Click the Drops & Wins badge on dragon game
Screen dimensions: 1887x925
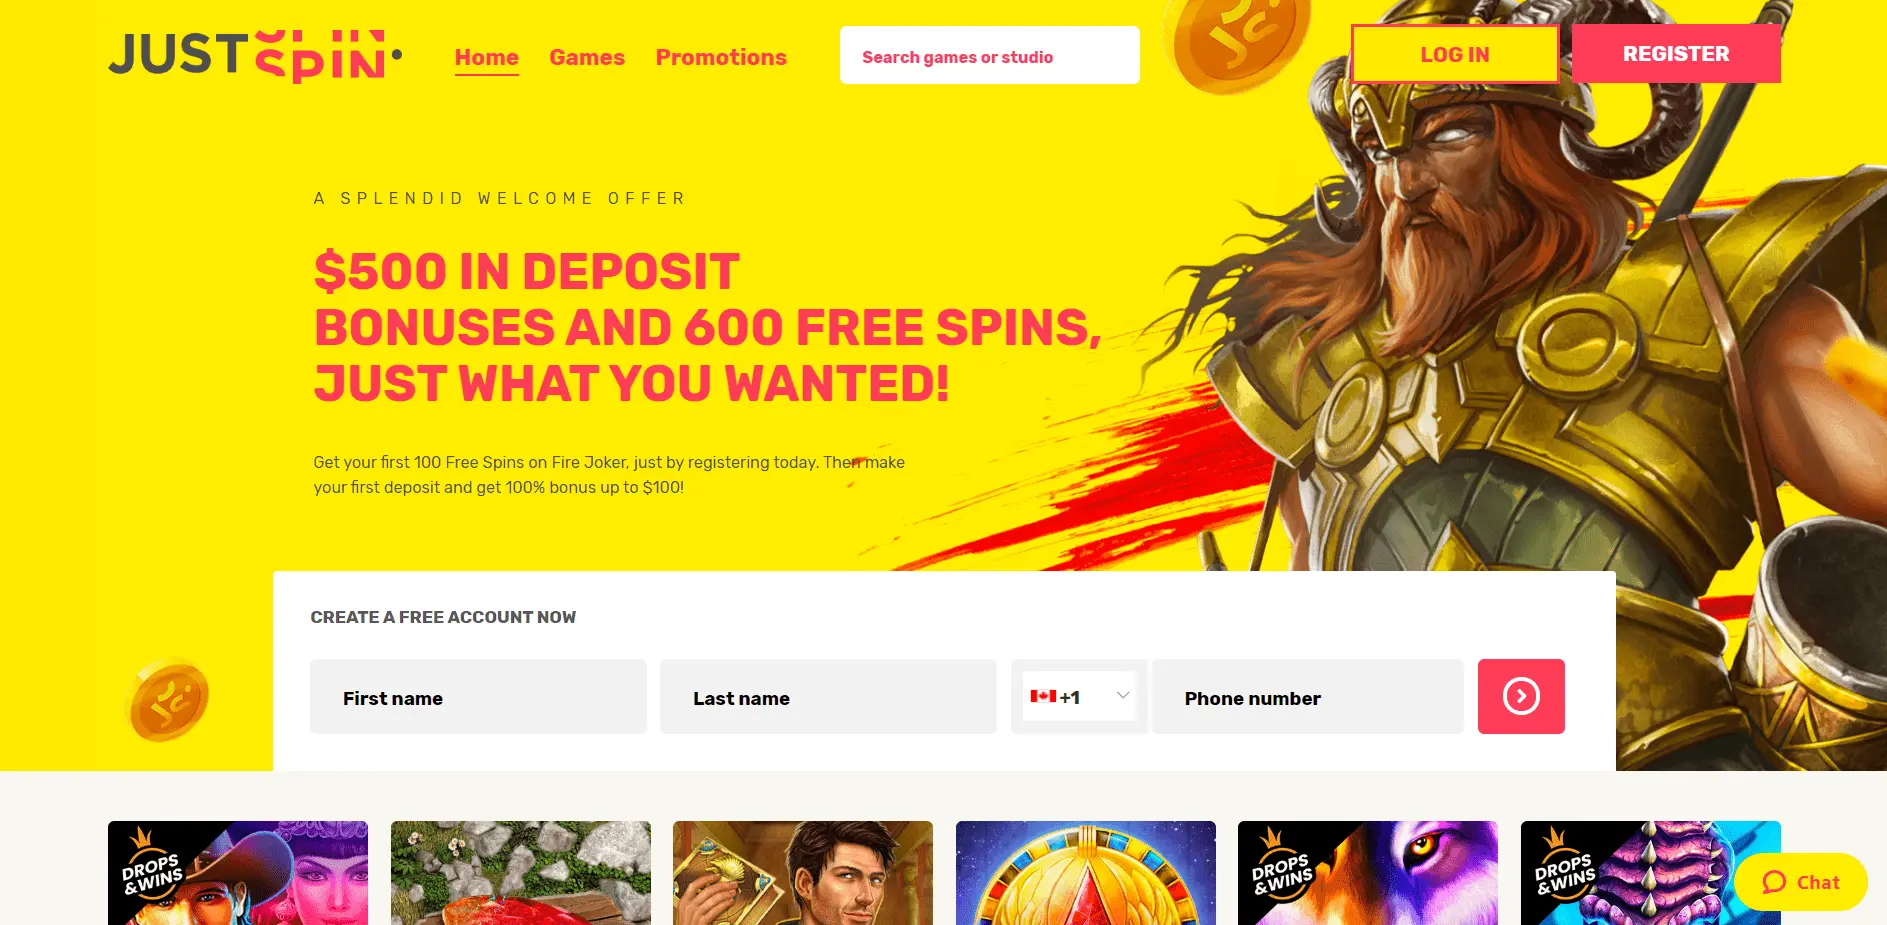(1564, 866)
